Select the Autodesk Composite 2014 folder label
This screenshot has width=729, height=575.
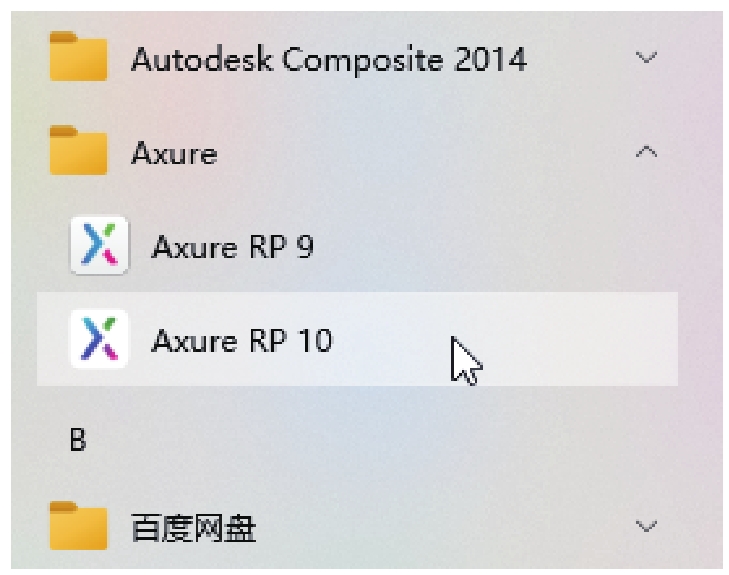tap(329, 59)
